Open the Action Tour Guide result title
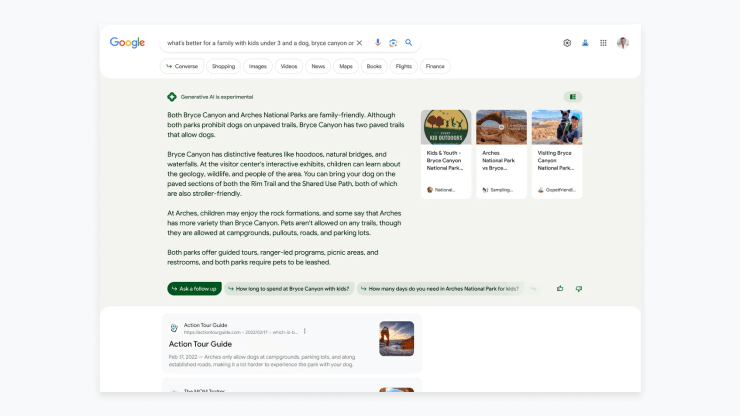The image size is (740, 416). (x=200, y=344)
